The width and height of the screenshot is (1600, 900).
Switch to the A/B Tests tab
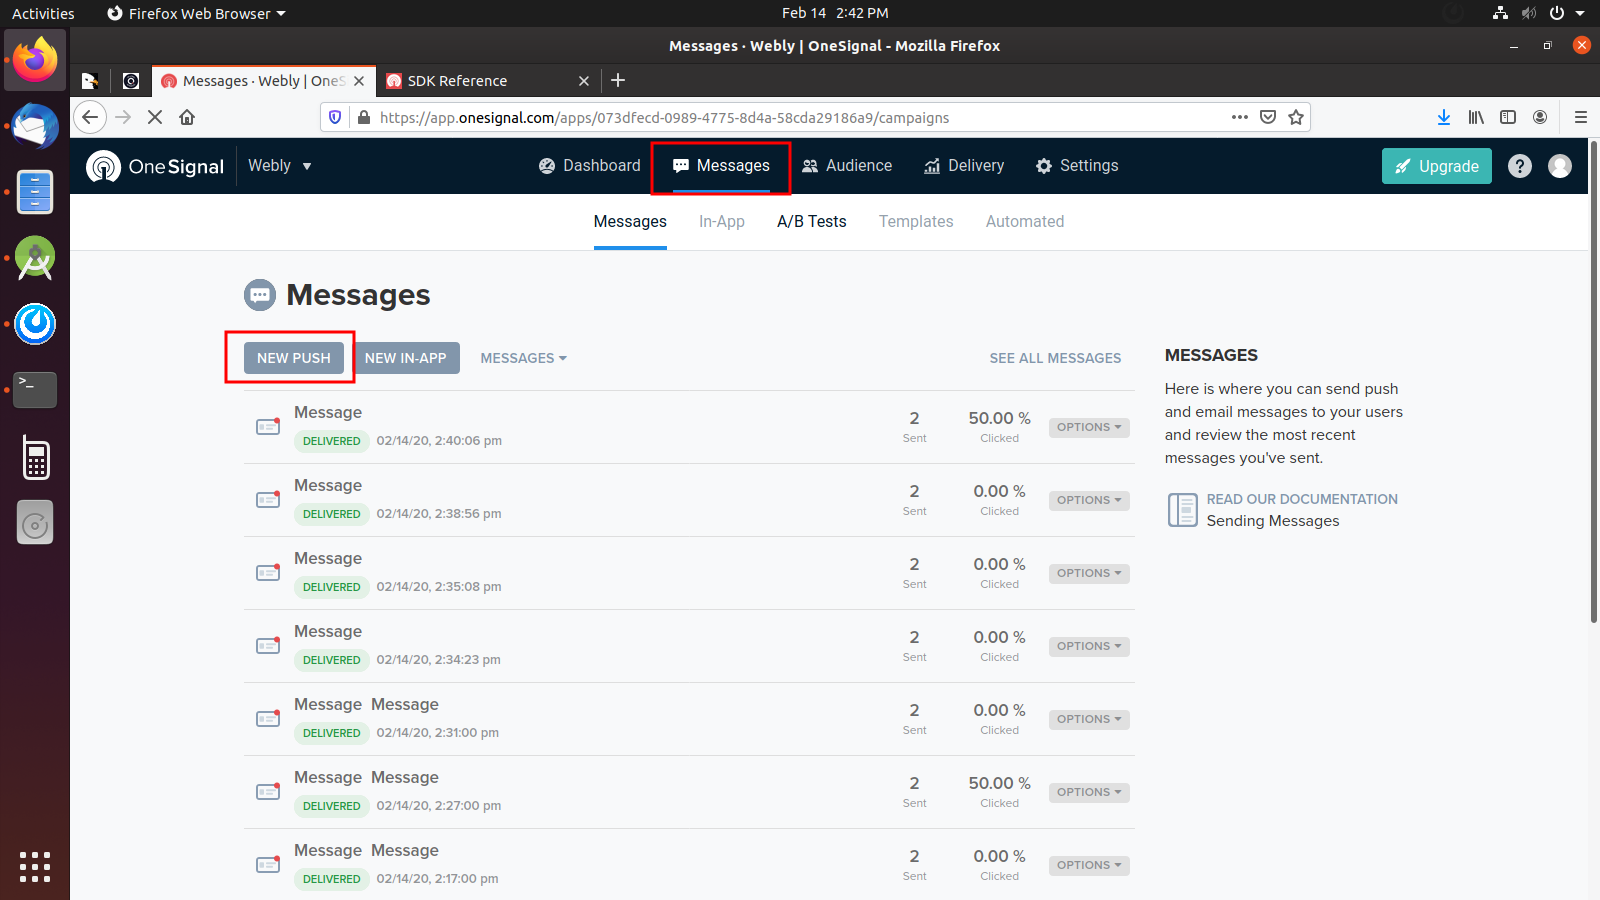point(811,221)
